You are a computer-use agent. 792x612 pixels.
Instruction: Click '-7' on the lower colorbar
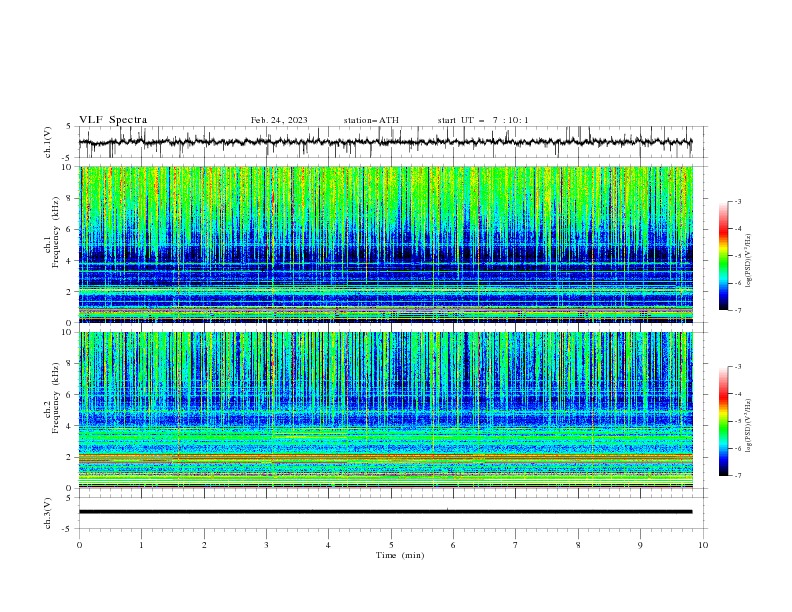pos(738,476)
